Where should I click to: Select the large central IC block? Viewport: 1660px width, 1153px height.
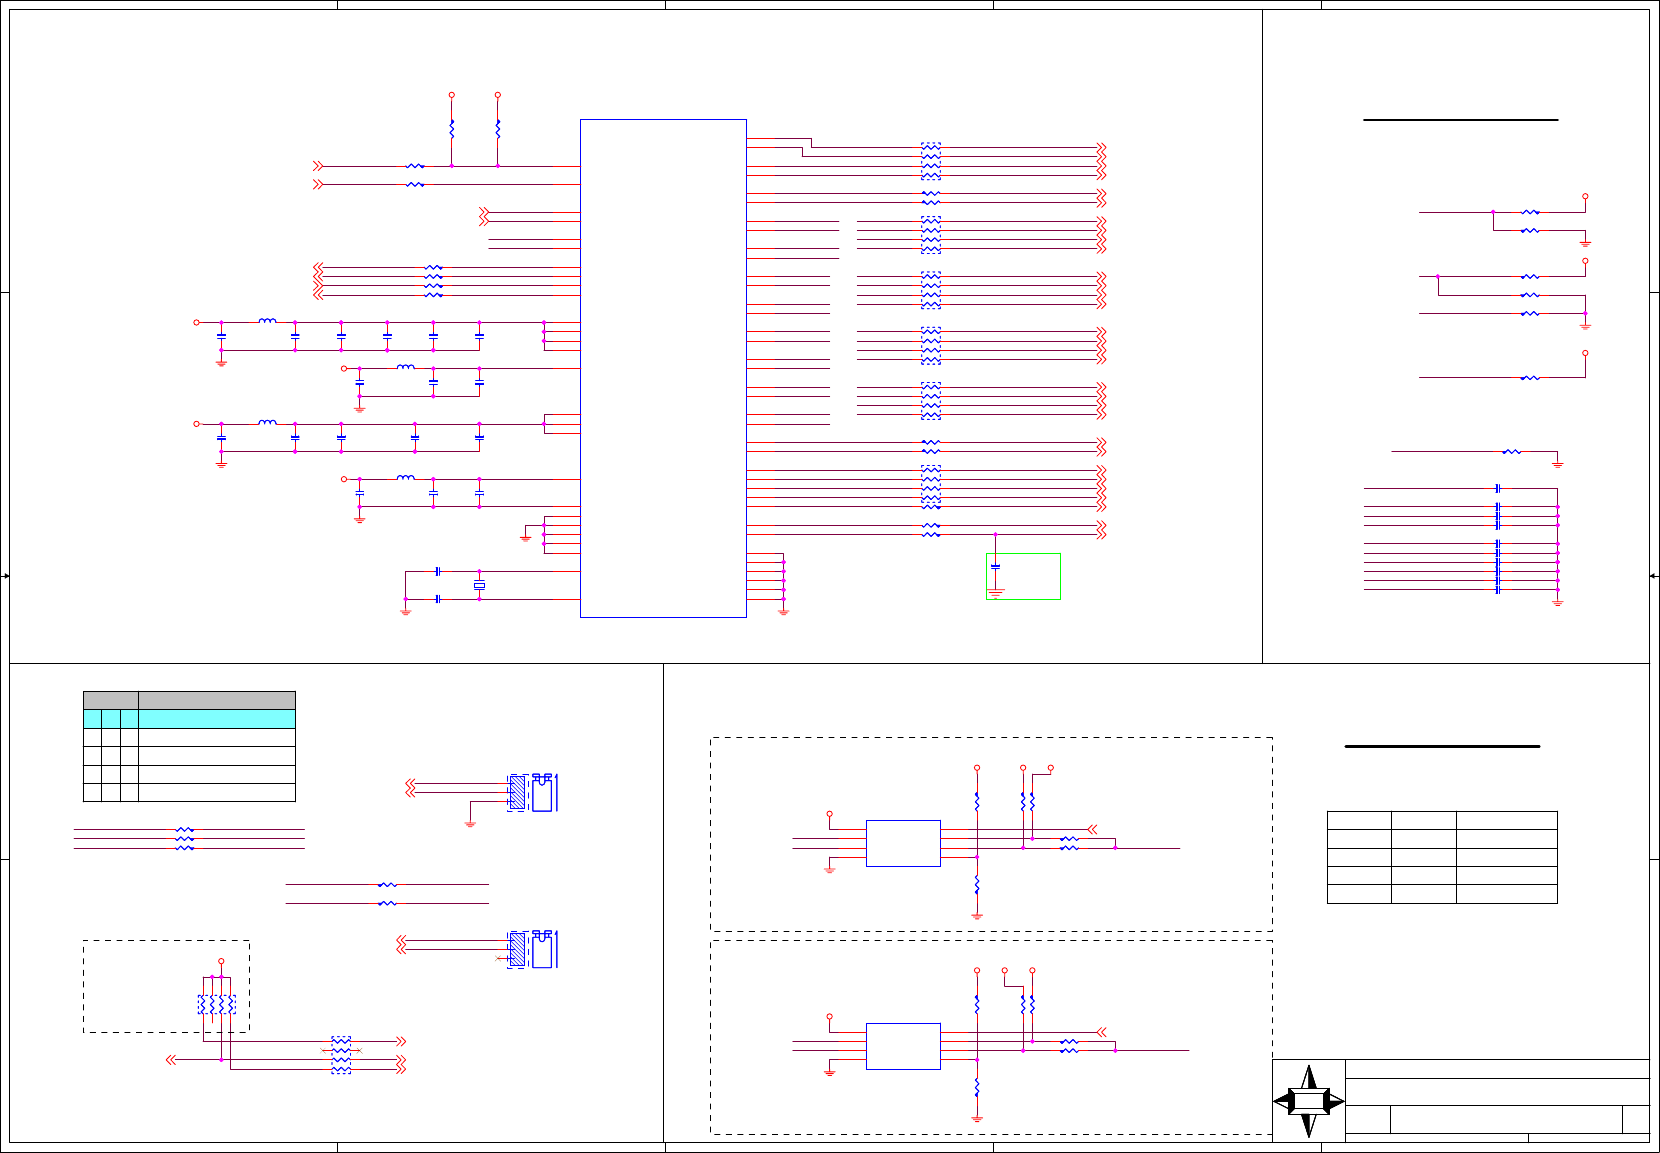click(x=663, y=368)
